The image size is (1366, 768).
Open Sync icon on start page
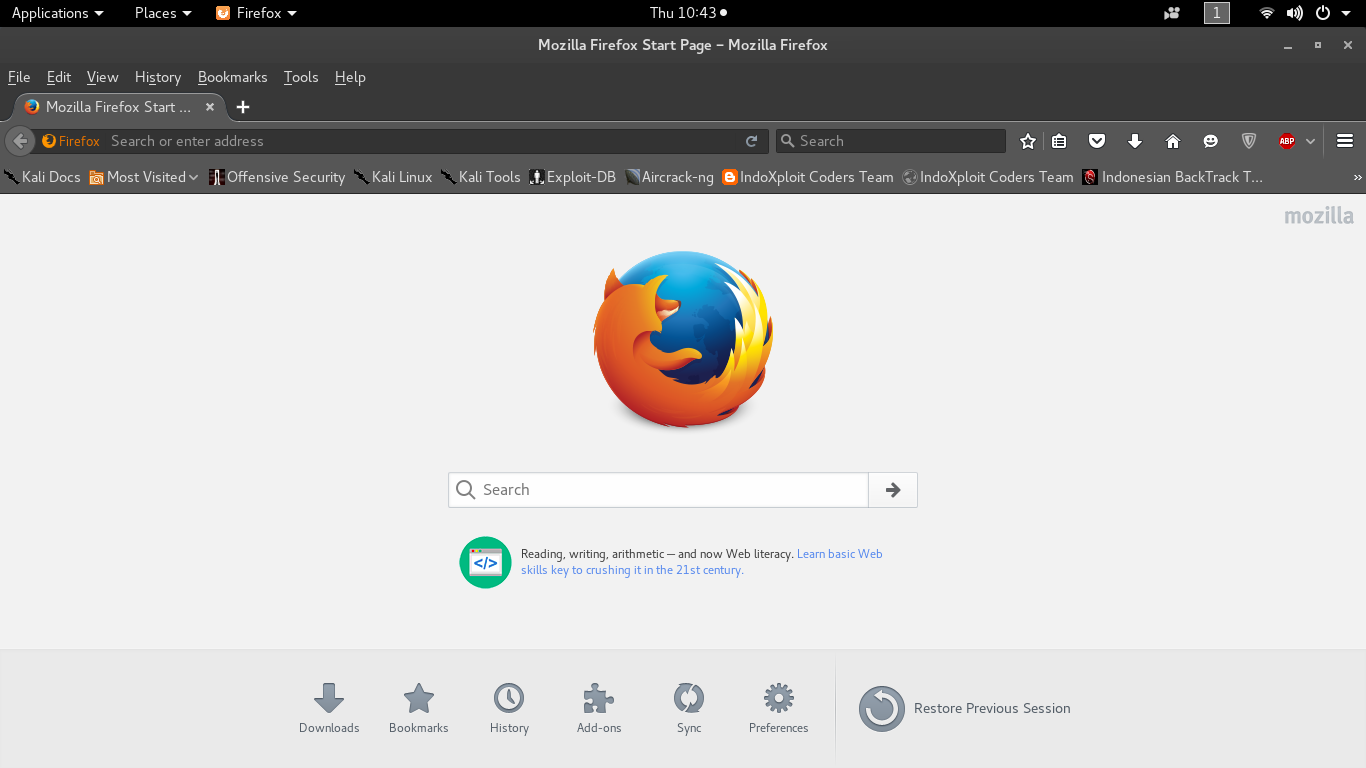pyautogui.click(x=689, y=708)
